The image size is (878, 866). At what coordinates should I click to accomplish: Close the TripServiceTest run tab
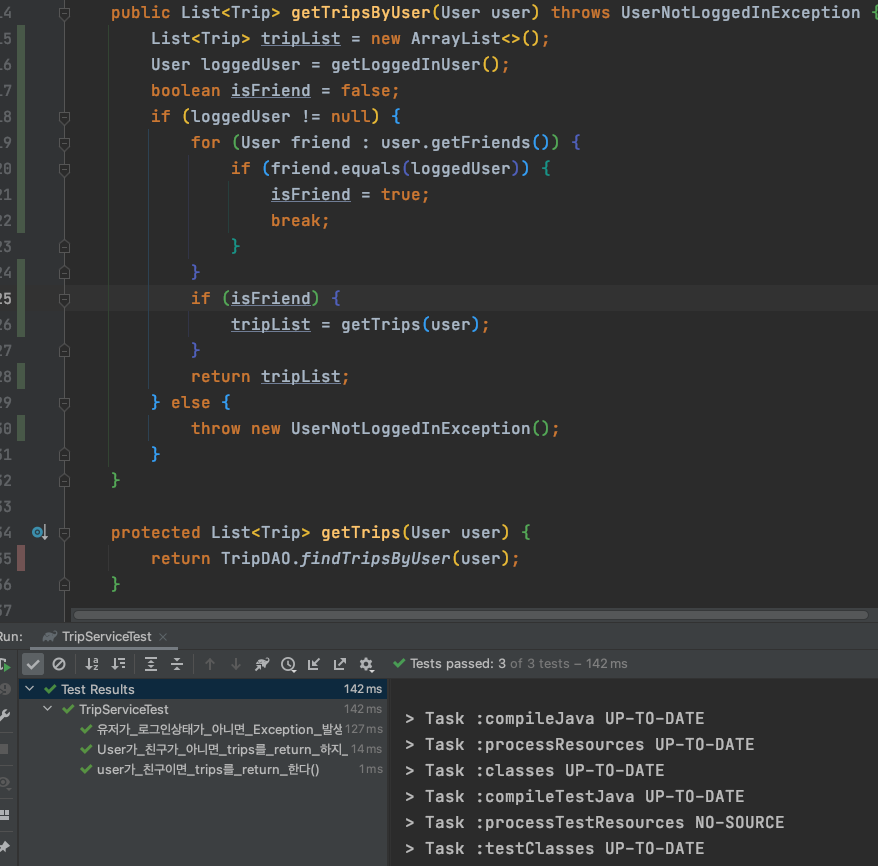click(163, 636)
